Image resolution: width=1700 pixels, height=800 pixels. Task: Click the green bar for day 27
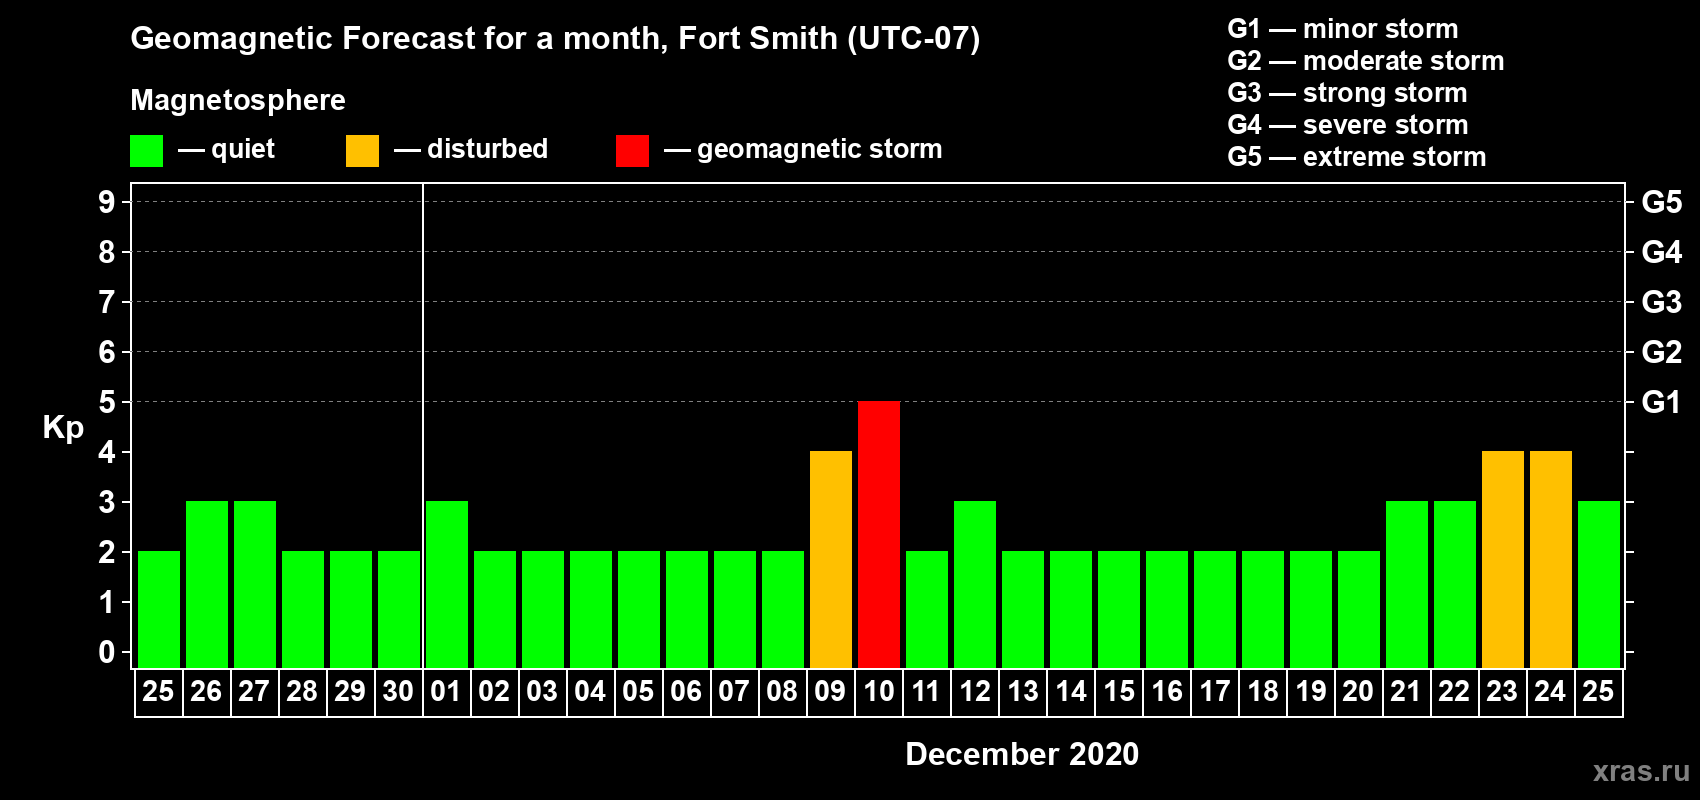255,584
